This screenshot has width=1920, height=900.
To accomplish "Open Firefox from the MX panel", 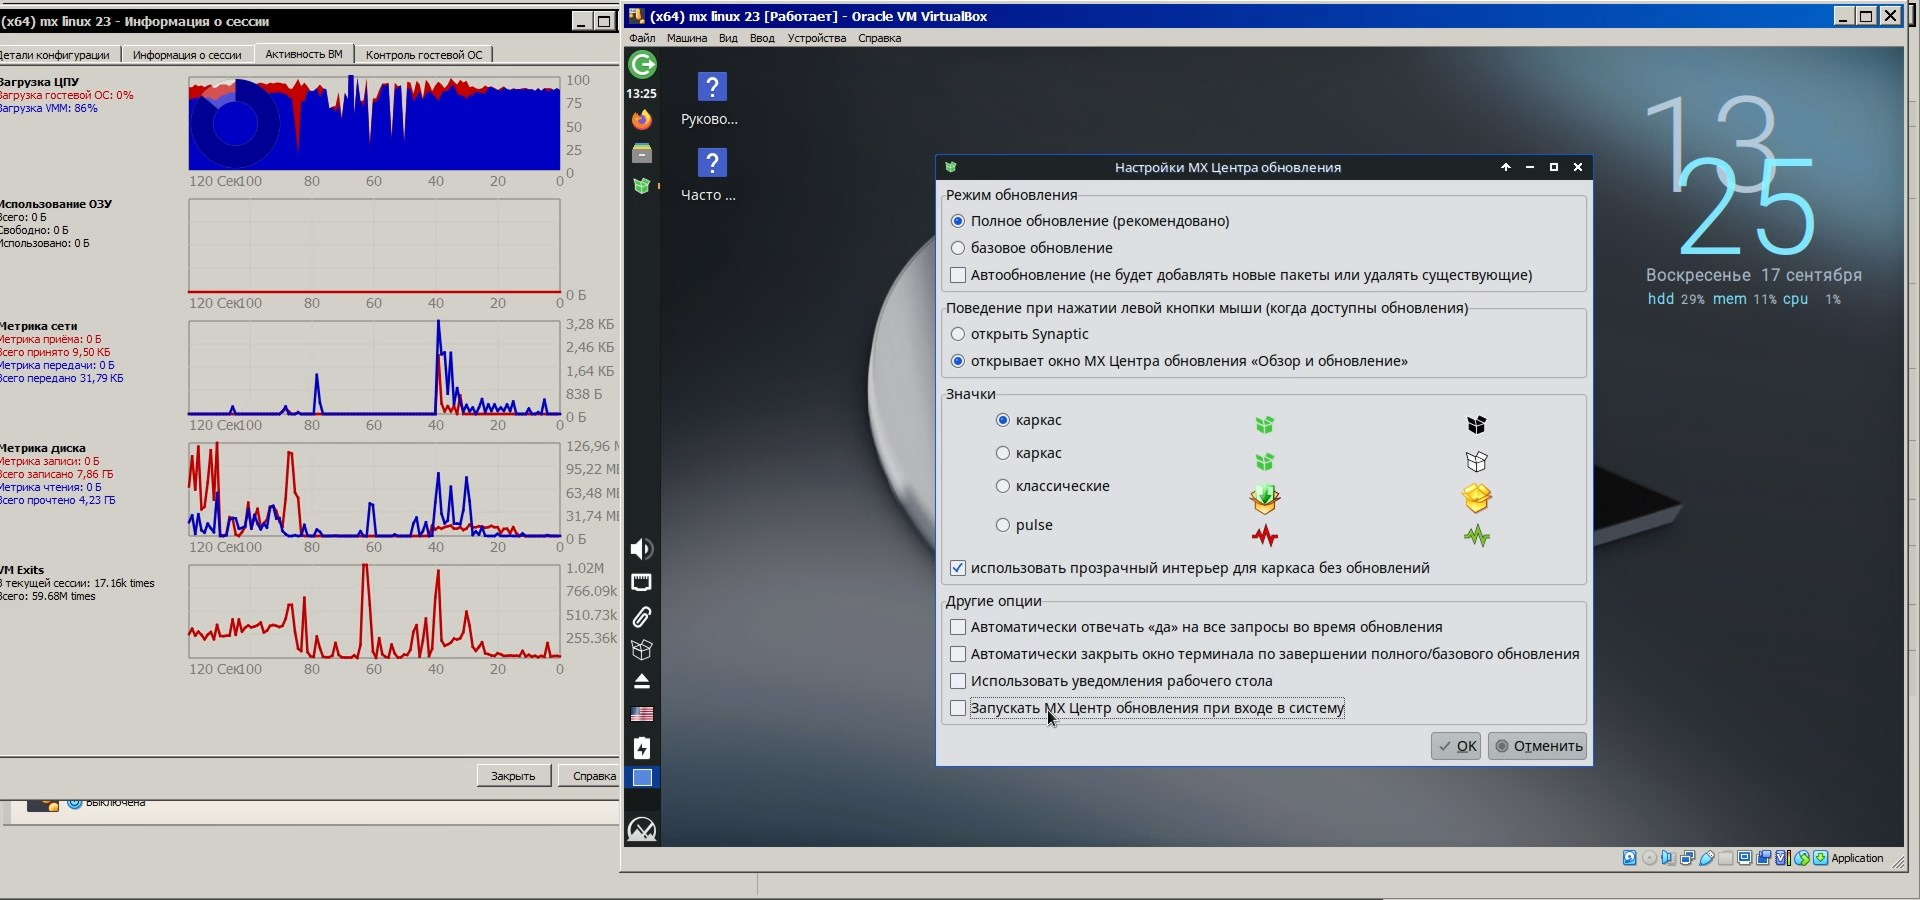I will click(641, 120).
